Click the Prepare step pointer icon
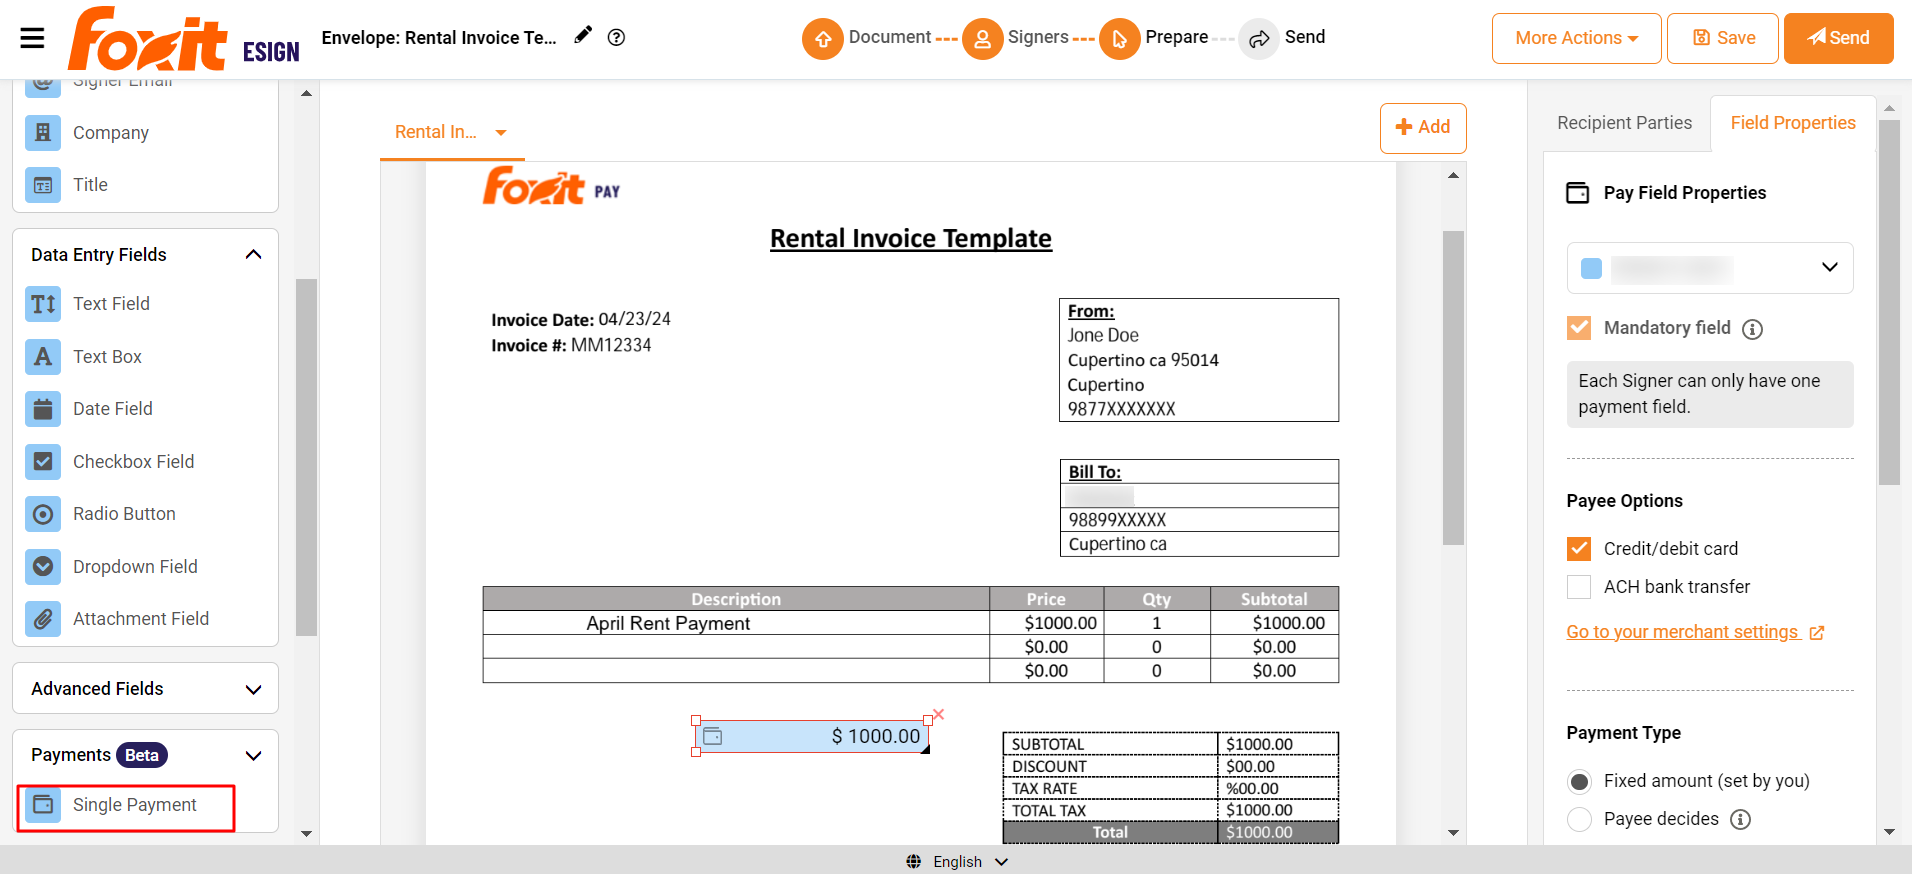This screenshot has width=1912, height=874. (1120, 39)
